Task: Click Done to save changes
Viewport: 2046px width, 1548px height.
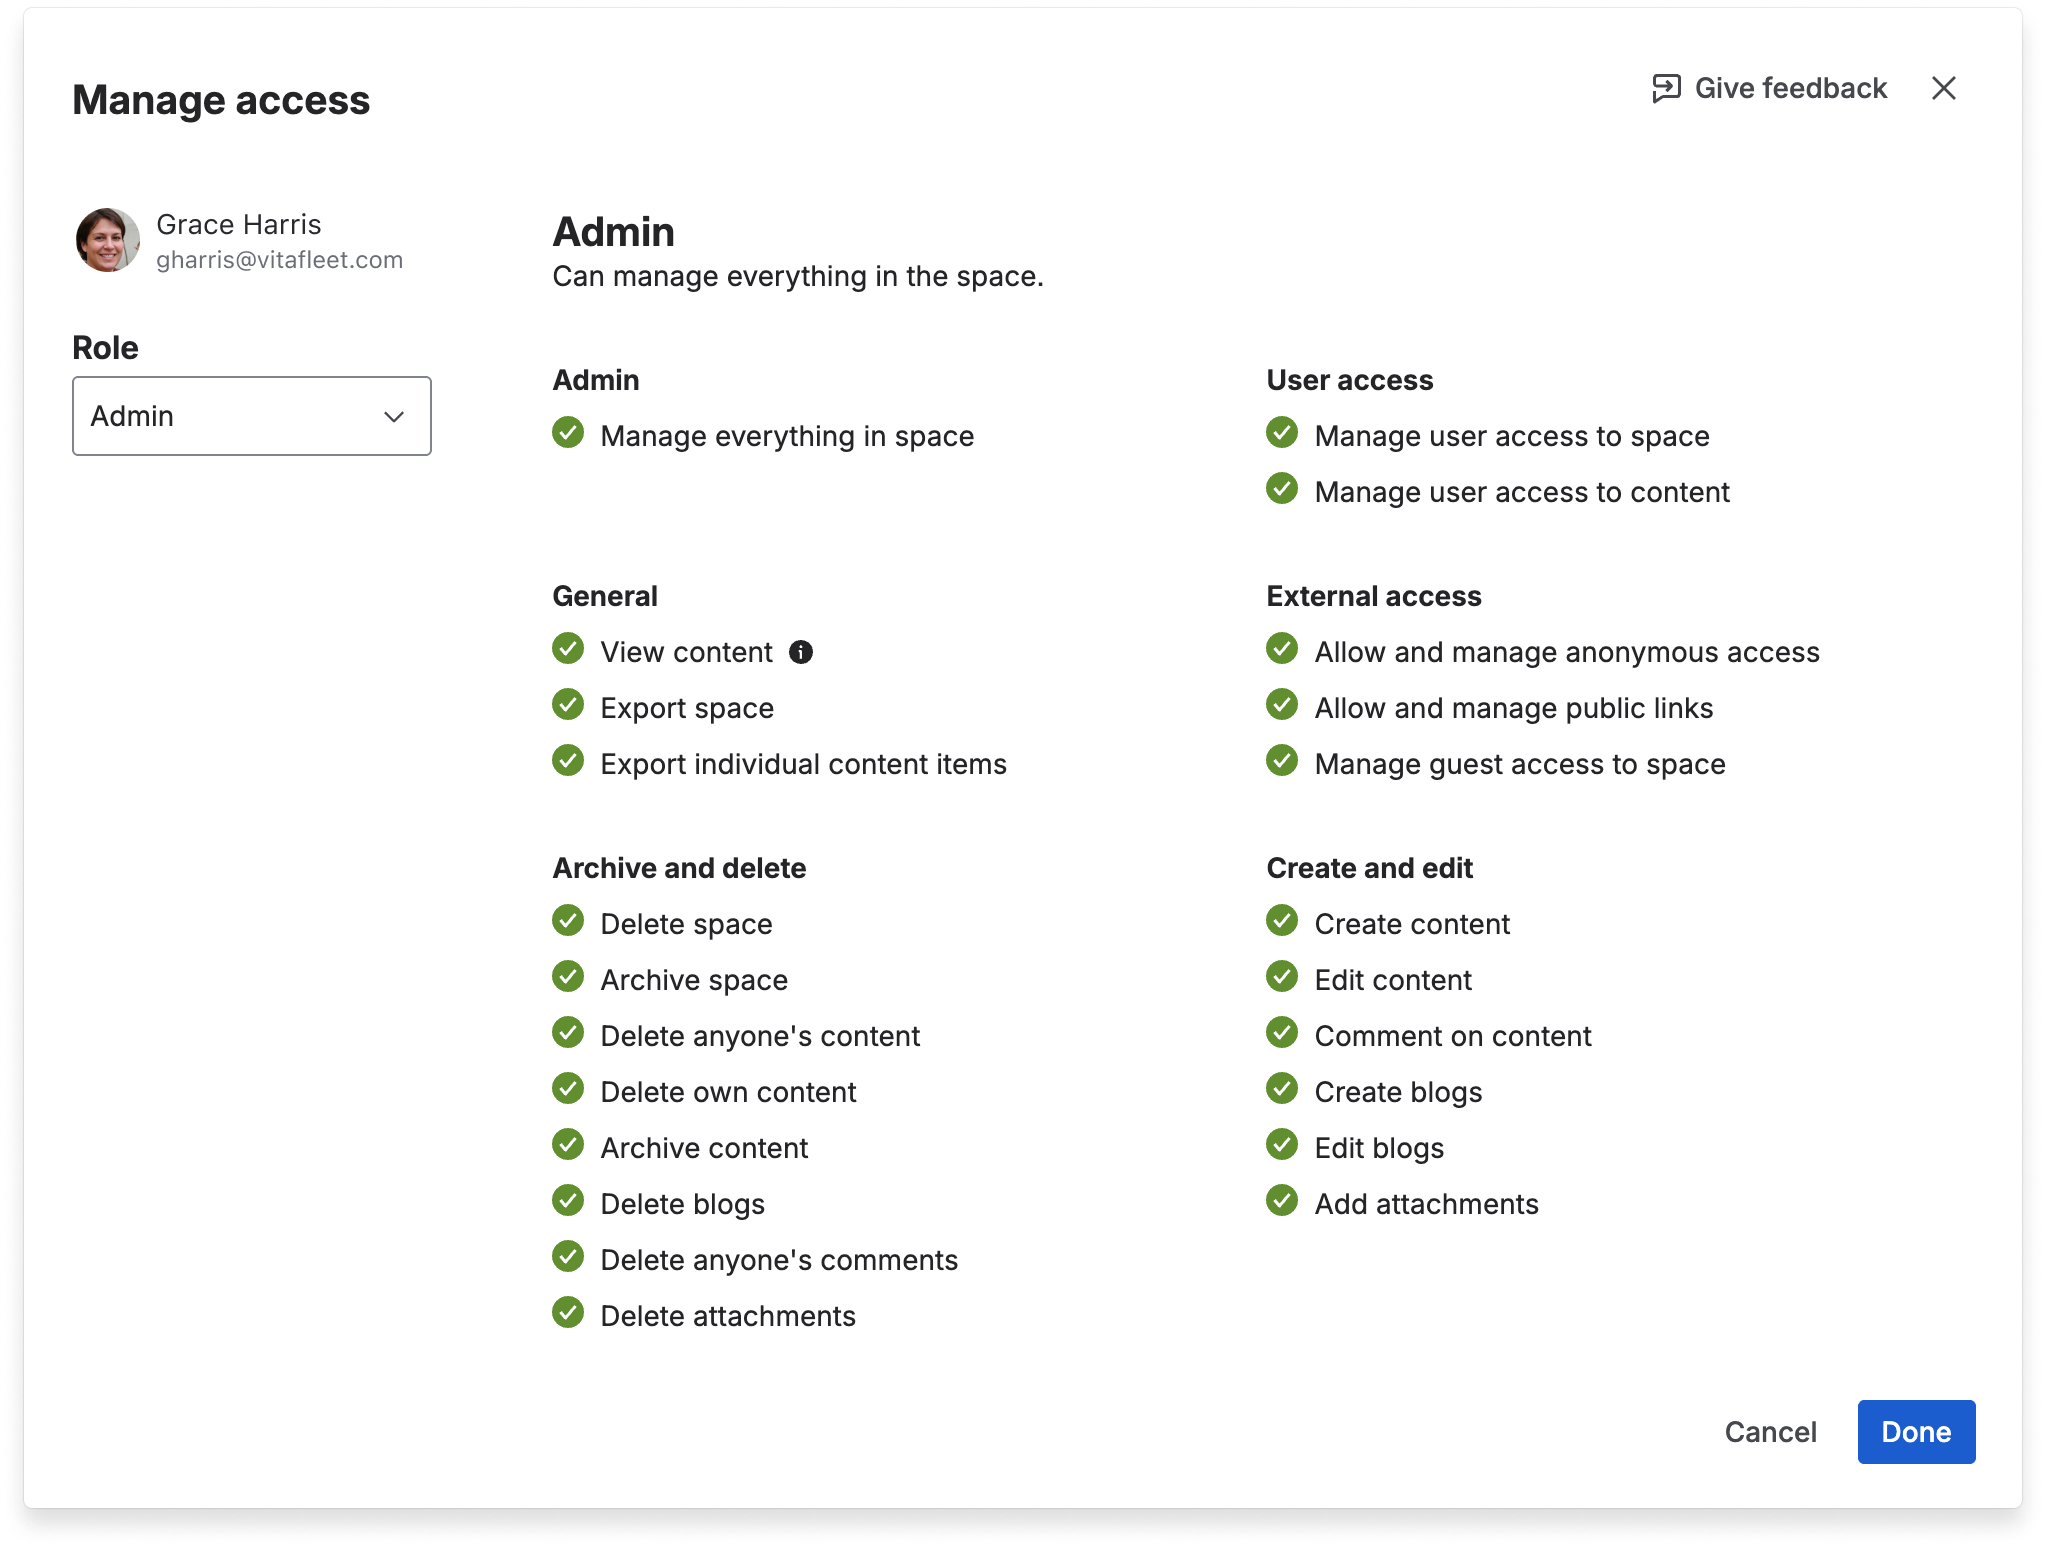Action: 1915,1432
